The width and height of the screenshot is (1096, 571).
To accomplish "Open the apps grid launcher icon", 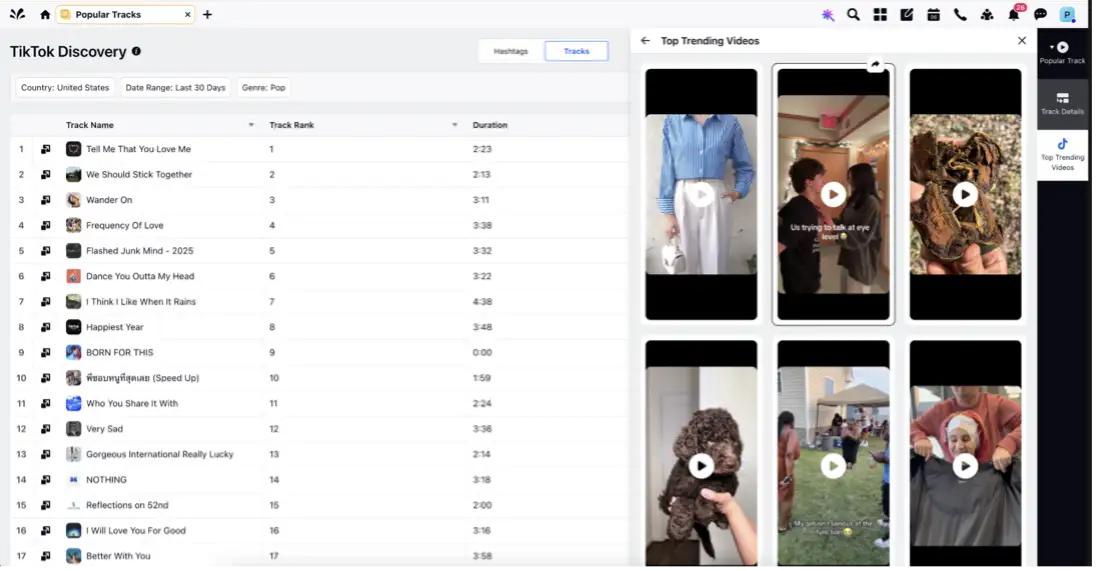I will pyautogui.click(x=880, y=15).
